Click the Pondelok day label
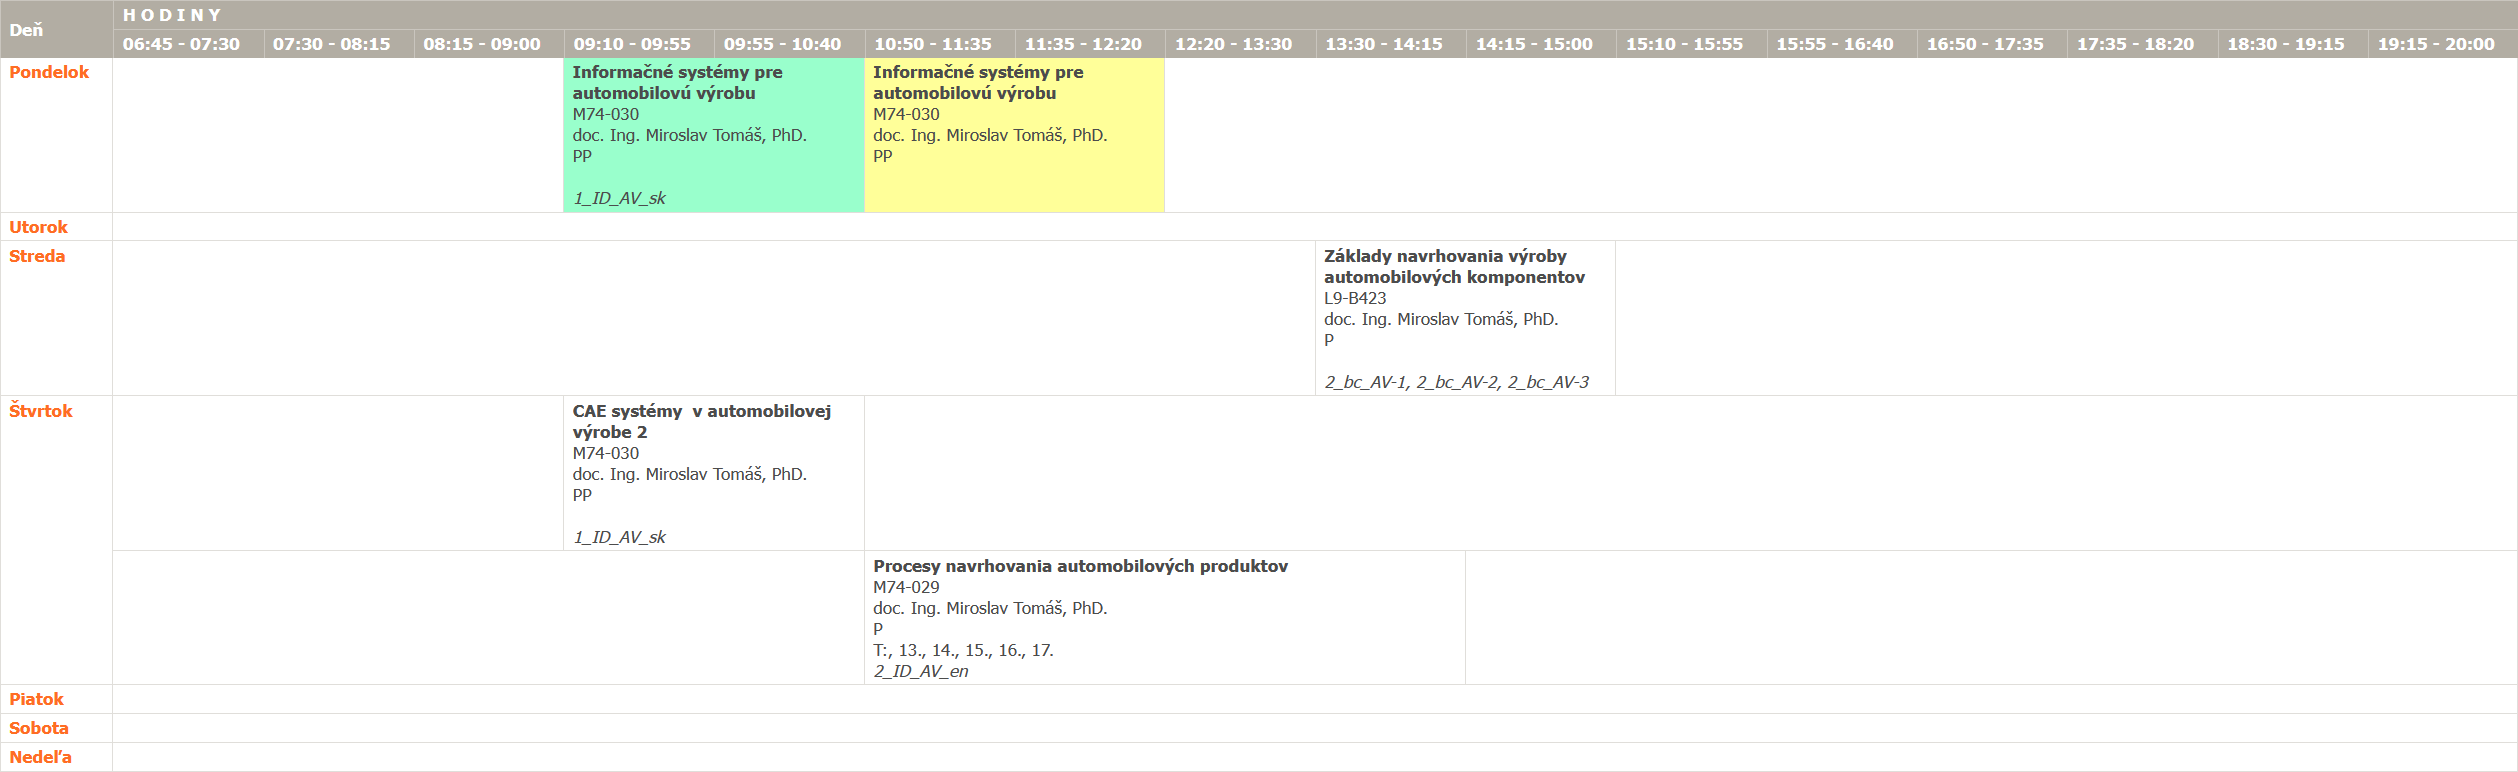 click(x=49, y=72)
